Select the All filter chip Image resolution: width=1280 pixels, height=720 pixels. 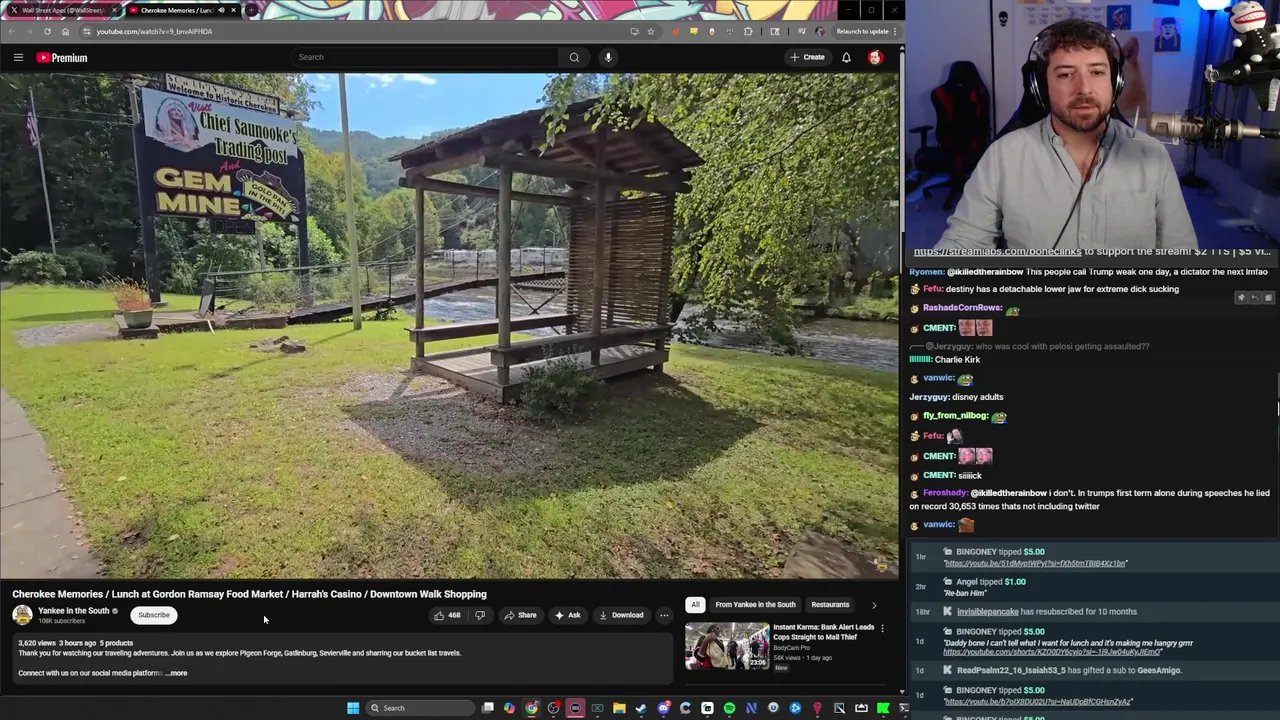coord(695,604)
